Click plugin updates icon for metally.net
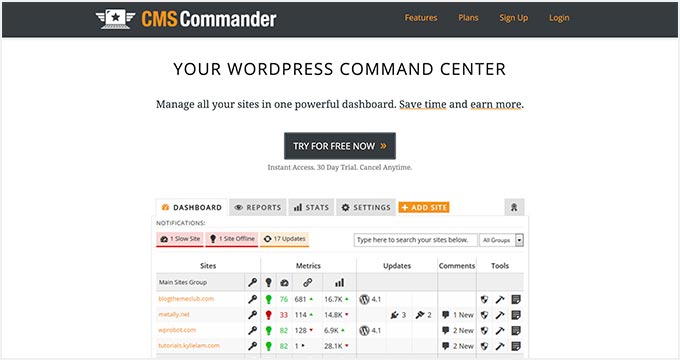Image resolution: width=680 pixels, height=360 pixels. pyautogui.click(x=394, y=315)
